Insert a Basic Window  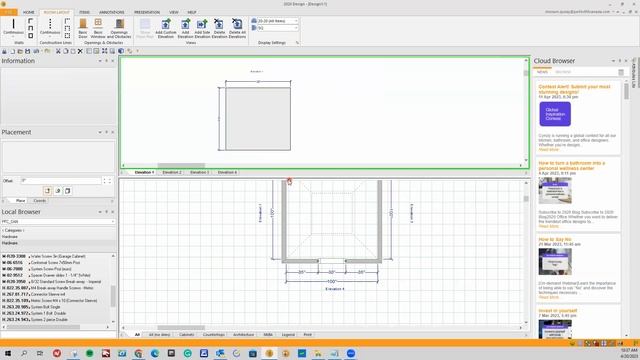pyautogui.click(x=98, y=28)
